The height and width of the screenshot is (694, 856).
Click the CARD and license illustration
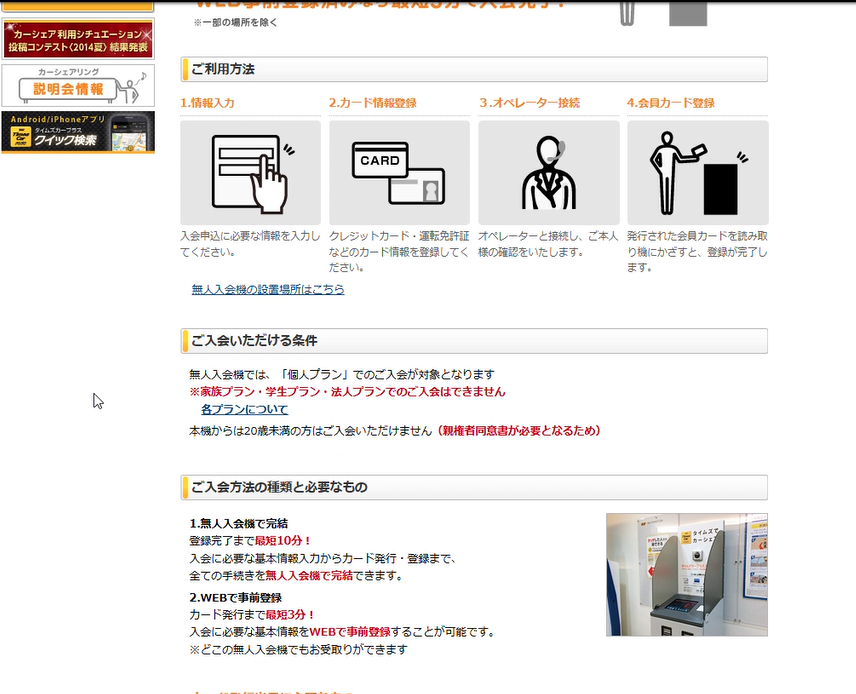(399, 173)
